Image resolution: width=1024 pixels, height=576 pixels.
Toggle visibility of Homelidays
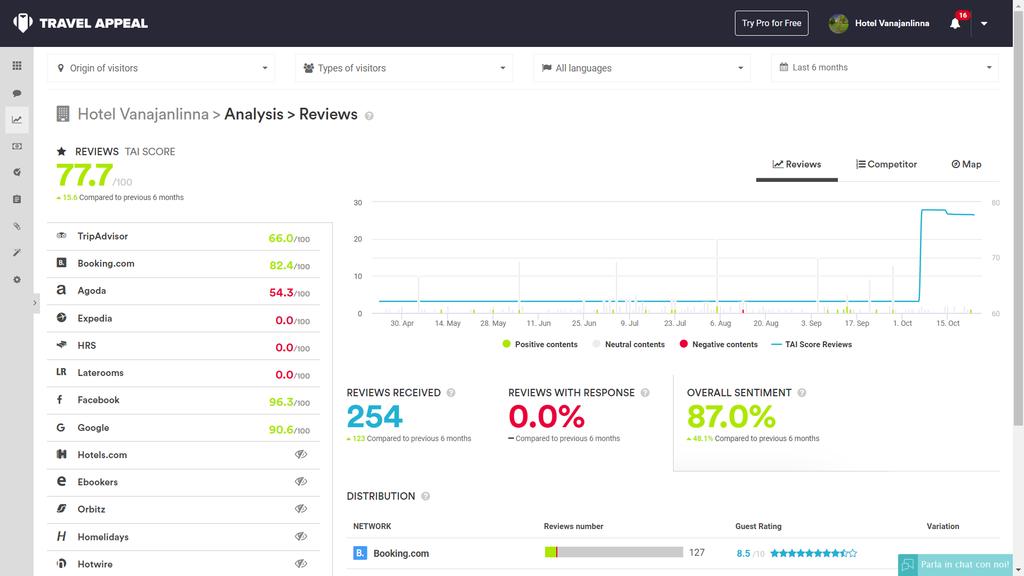tap(300, 536)
